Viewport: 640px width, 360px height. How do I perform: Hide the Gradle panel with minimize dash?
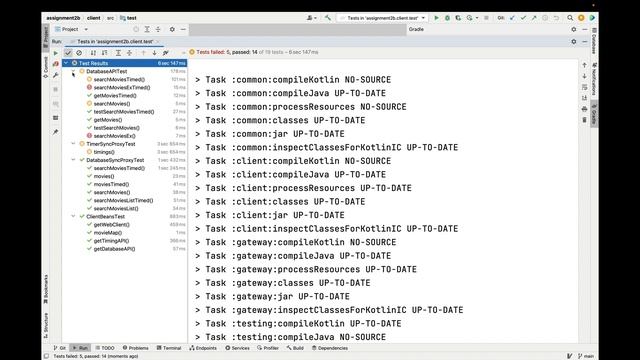pos(584,29)
